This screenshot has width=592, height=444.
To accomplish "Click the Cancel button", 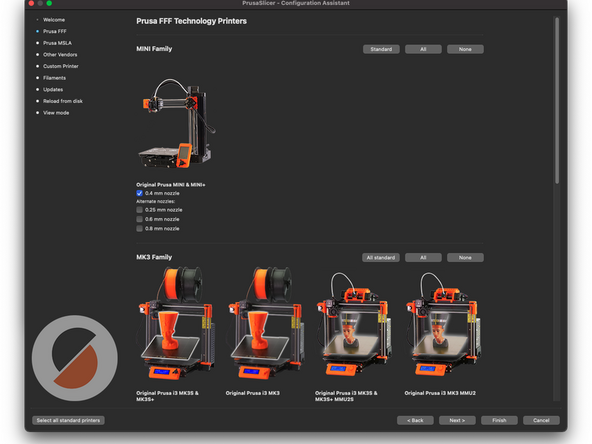I will pos(541,420).
